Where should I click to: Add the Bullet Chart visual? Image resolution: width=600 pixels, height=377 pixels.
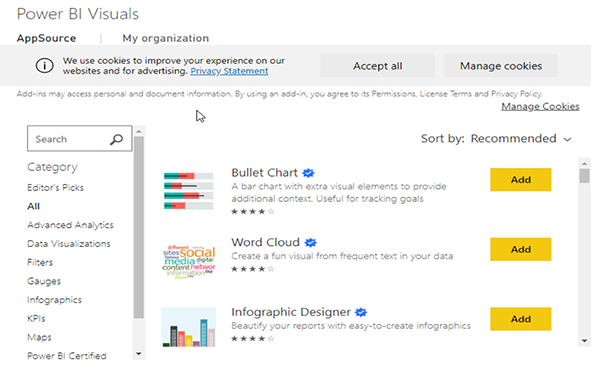pyautogui.click(x=520, y=180)
